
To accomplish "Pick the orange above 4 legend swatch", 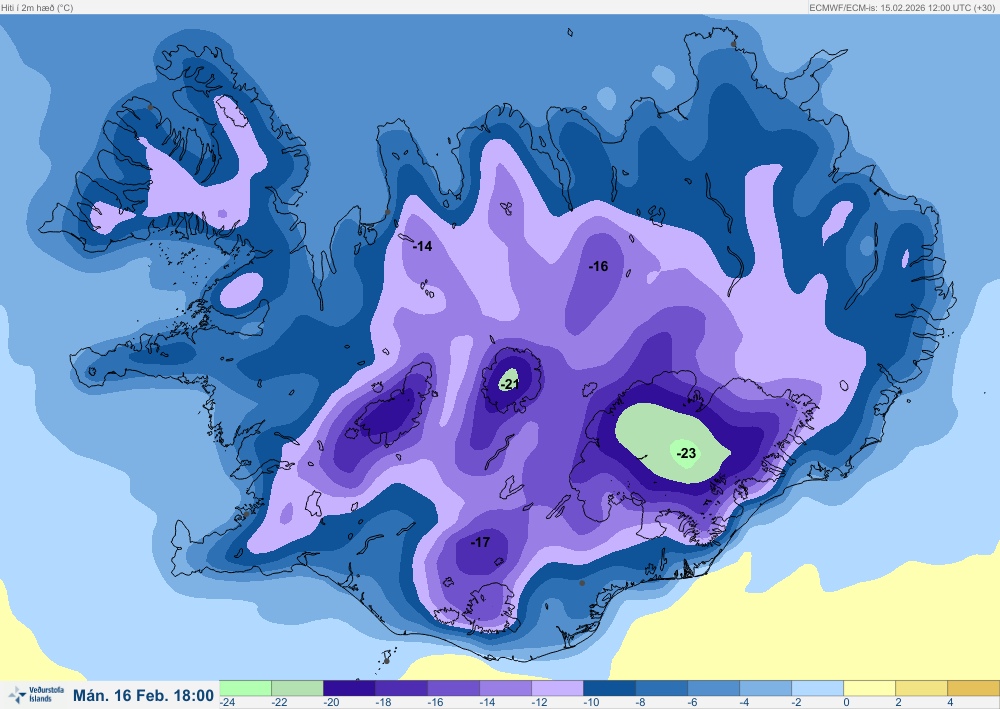I will click(x=973, y=688).
